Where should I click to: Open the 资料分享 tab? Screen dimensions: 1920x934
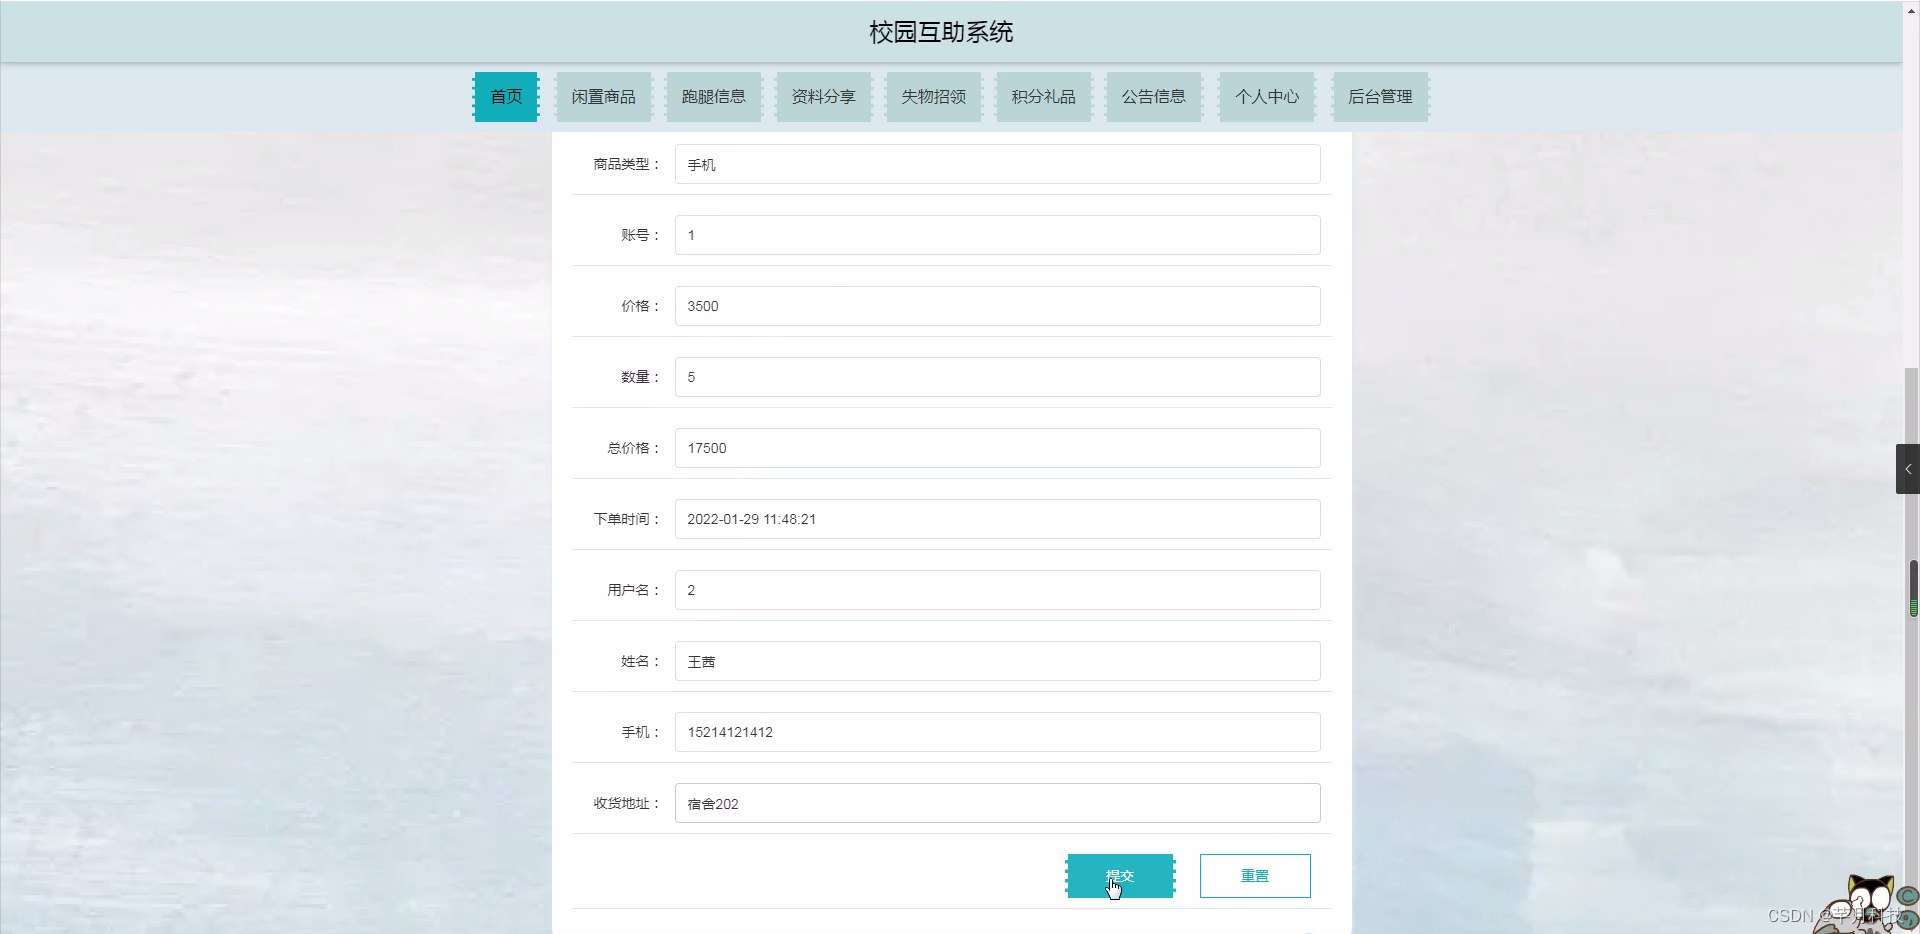tap(823, 96)
